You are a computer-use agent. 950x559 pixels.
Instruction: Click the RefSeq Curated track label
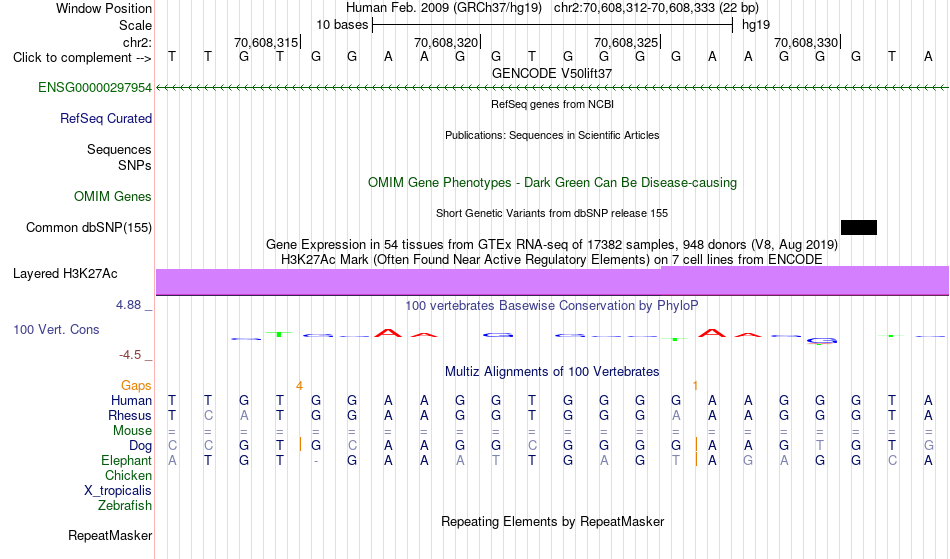point(105,119)
